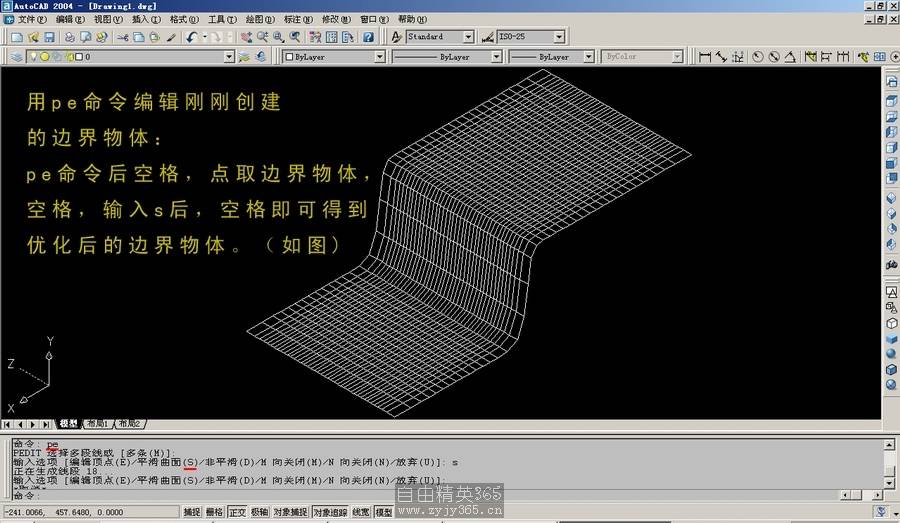Viewport: 900px width, 523px height.
Task: Toggle 捕捉 (Snap) in status bar
Action: (x=191, y=512)
